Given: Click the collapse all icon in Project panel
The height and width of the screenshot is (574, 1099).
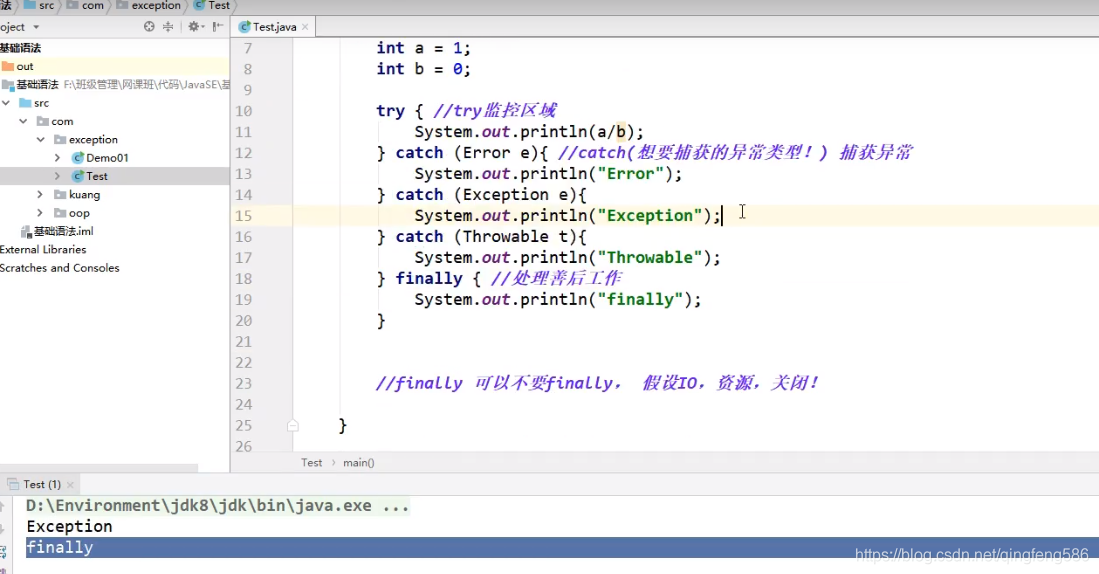Looking at the screenshot, I should 168,27.
